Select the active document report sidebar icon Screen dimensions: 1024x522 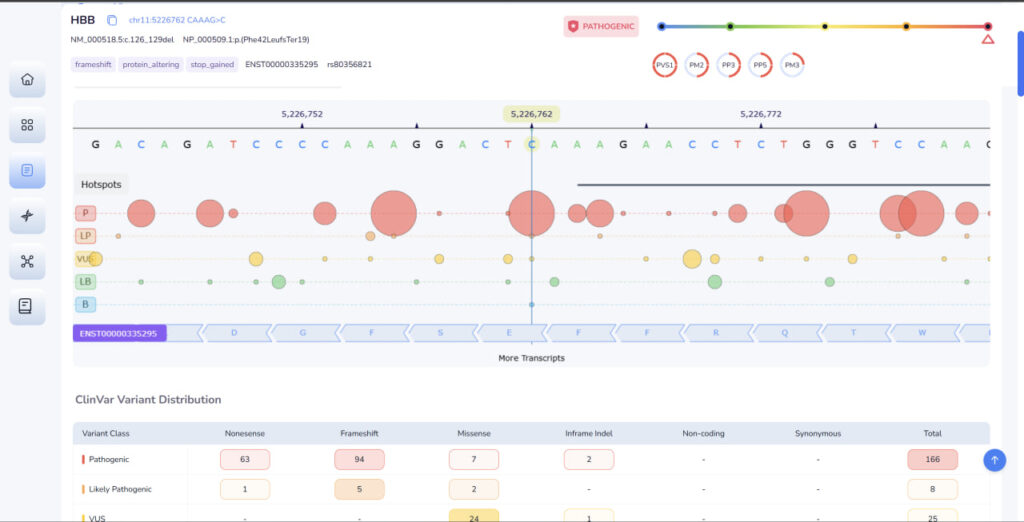tap(27, 171)
